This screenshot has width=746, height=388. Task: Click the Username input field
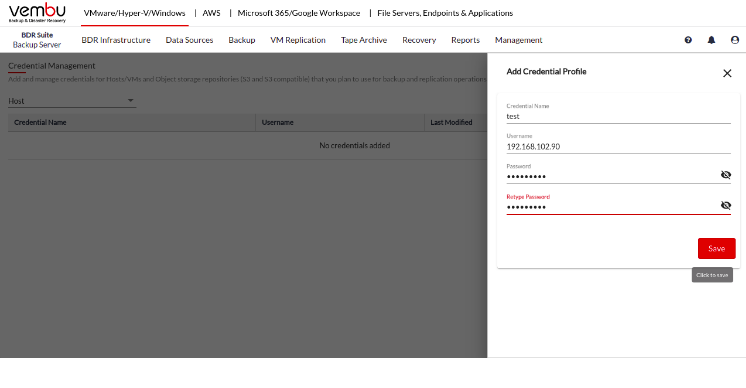(x=618, y=146)
